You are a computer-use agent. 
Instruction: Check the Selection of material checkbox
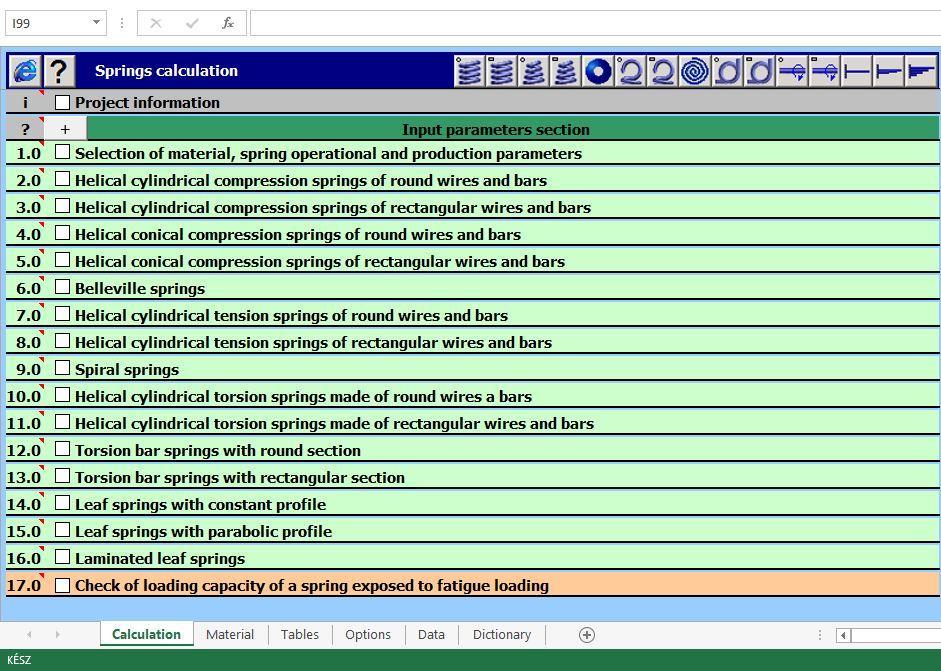point(62,152)
